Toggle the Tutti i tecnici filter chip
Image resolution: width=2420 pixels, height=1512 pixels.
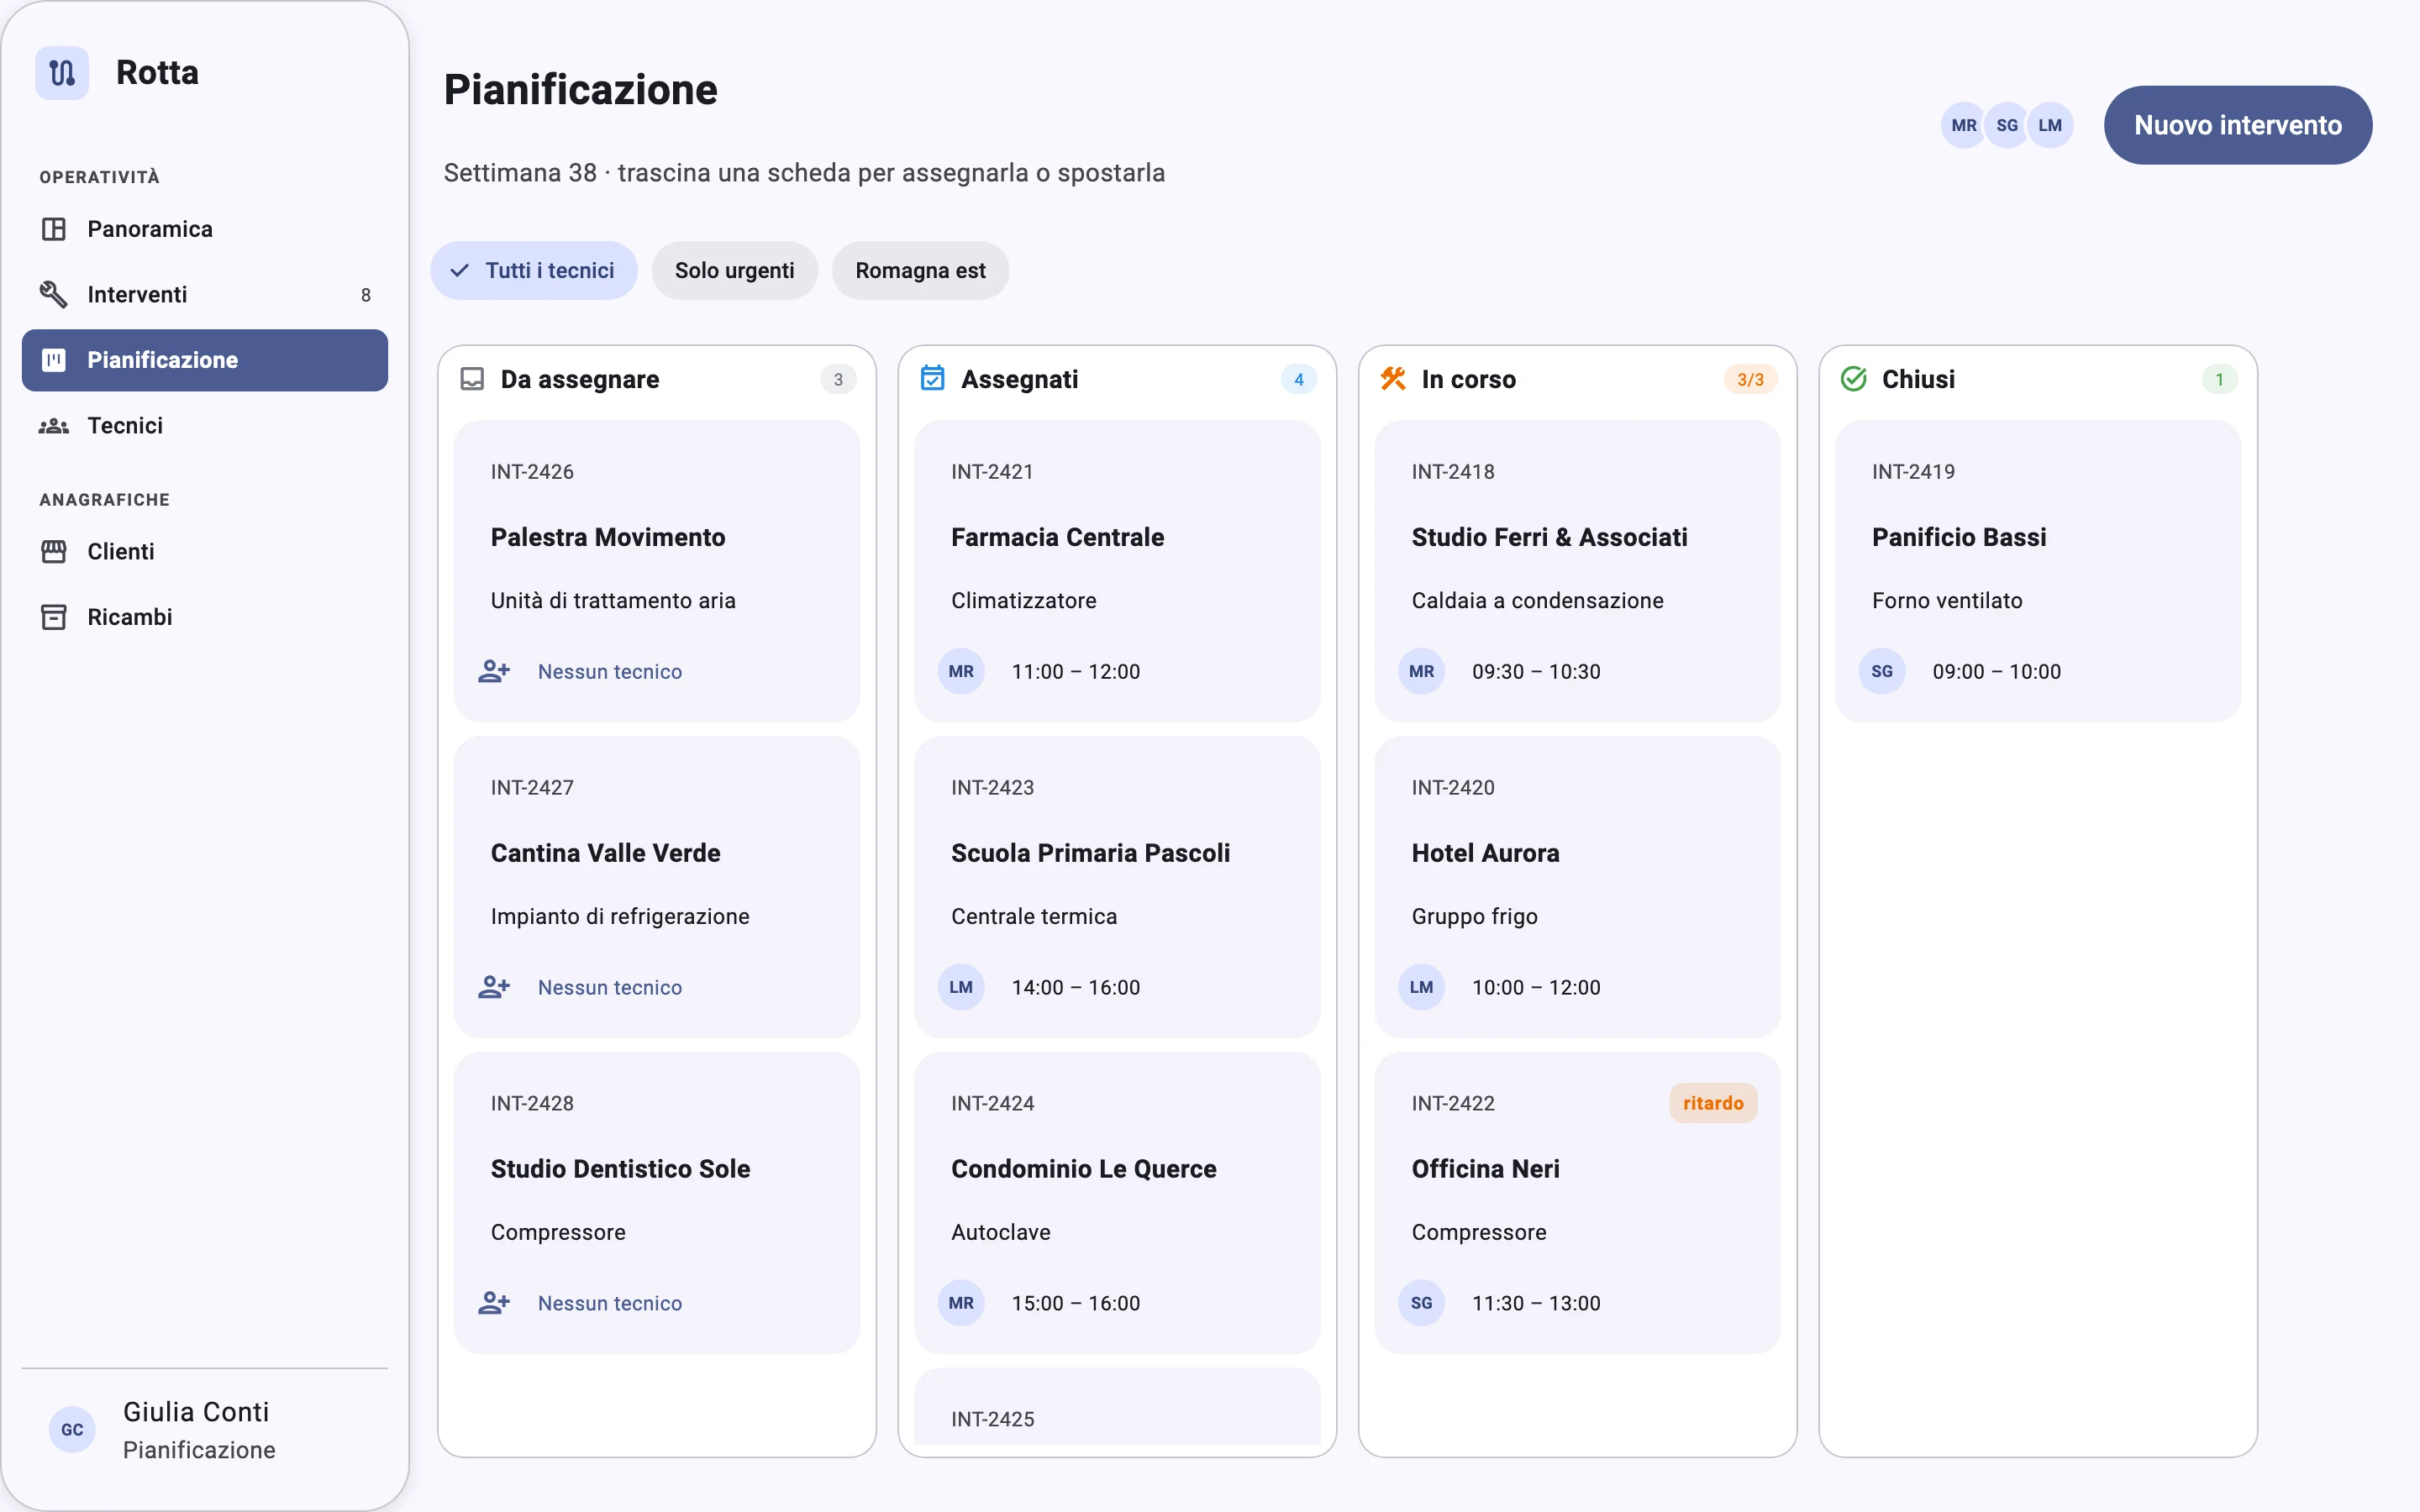[x=534, y=271]
